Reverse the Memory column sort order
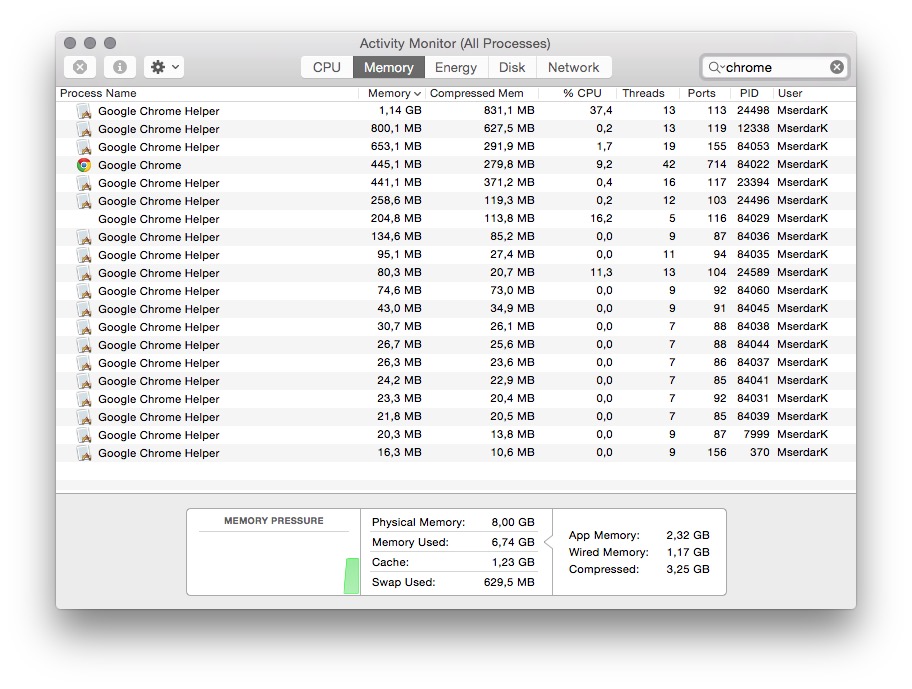The height and width of the screenshot is (689, 912). click(394, 93)
